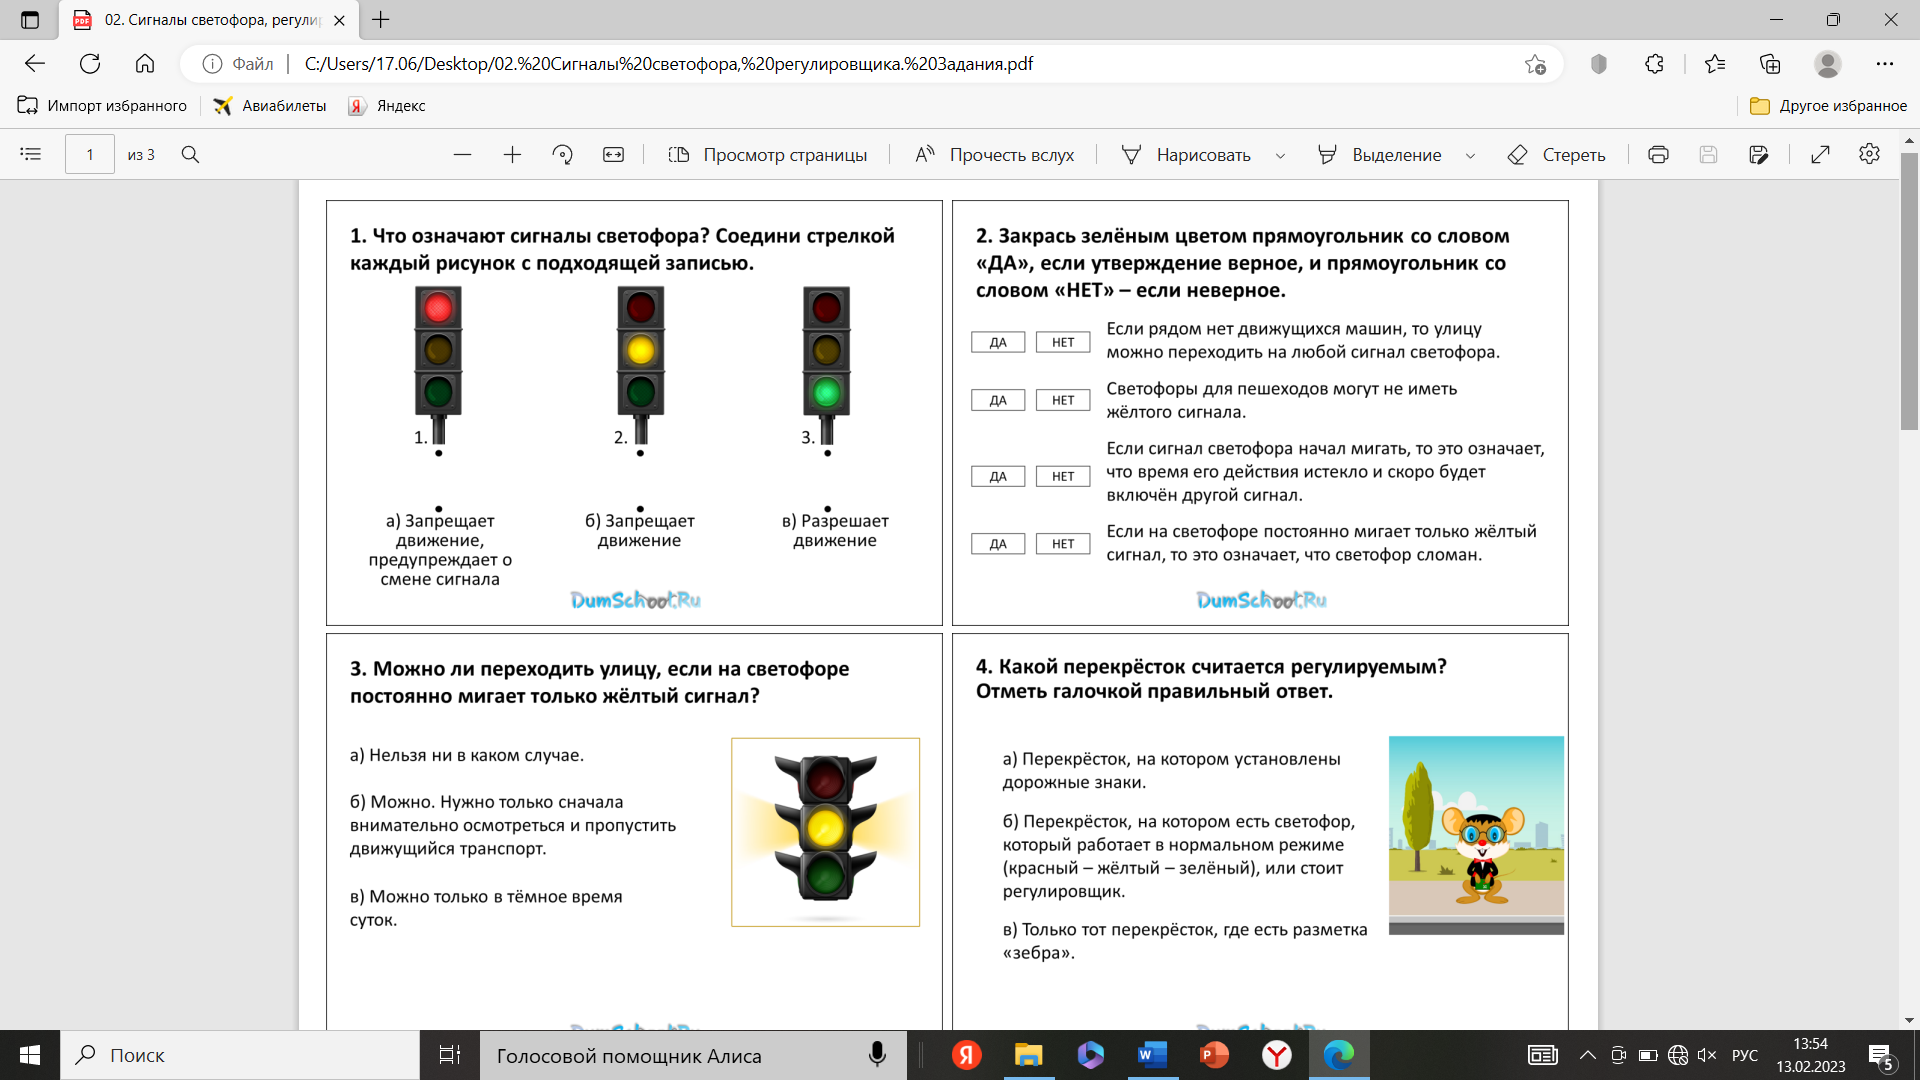The height and width of the screenshot is (1080, 1920).
Task: Click НЕТ for the blinking-signal statement
Action: (1063, 476)
